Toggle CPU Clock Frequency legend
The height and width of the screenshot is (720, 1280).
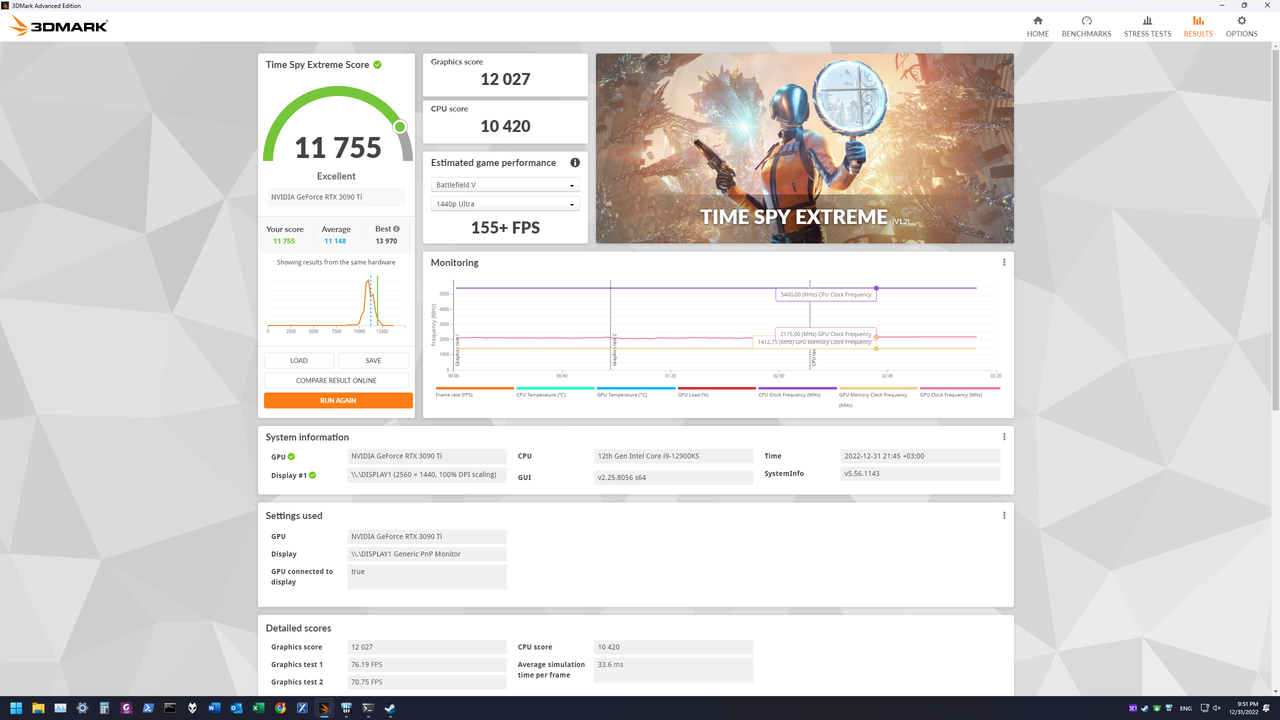797,392
